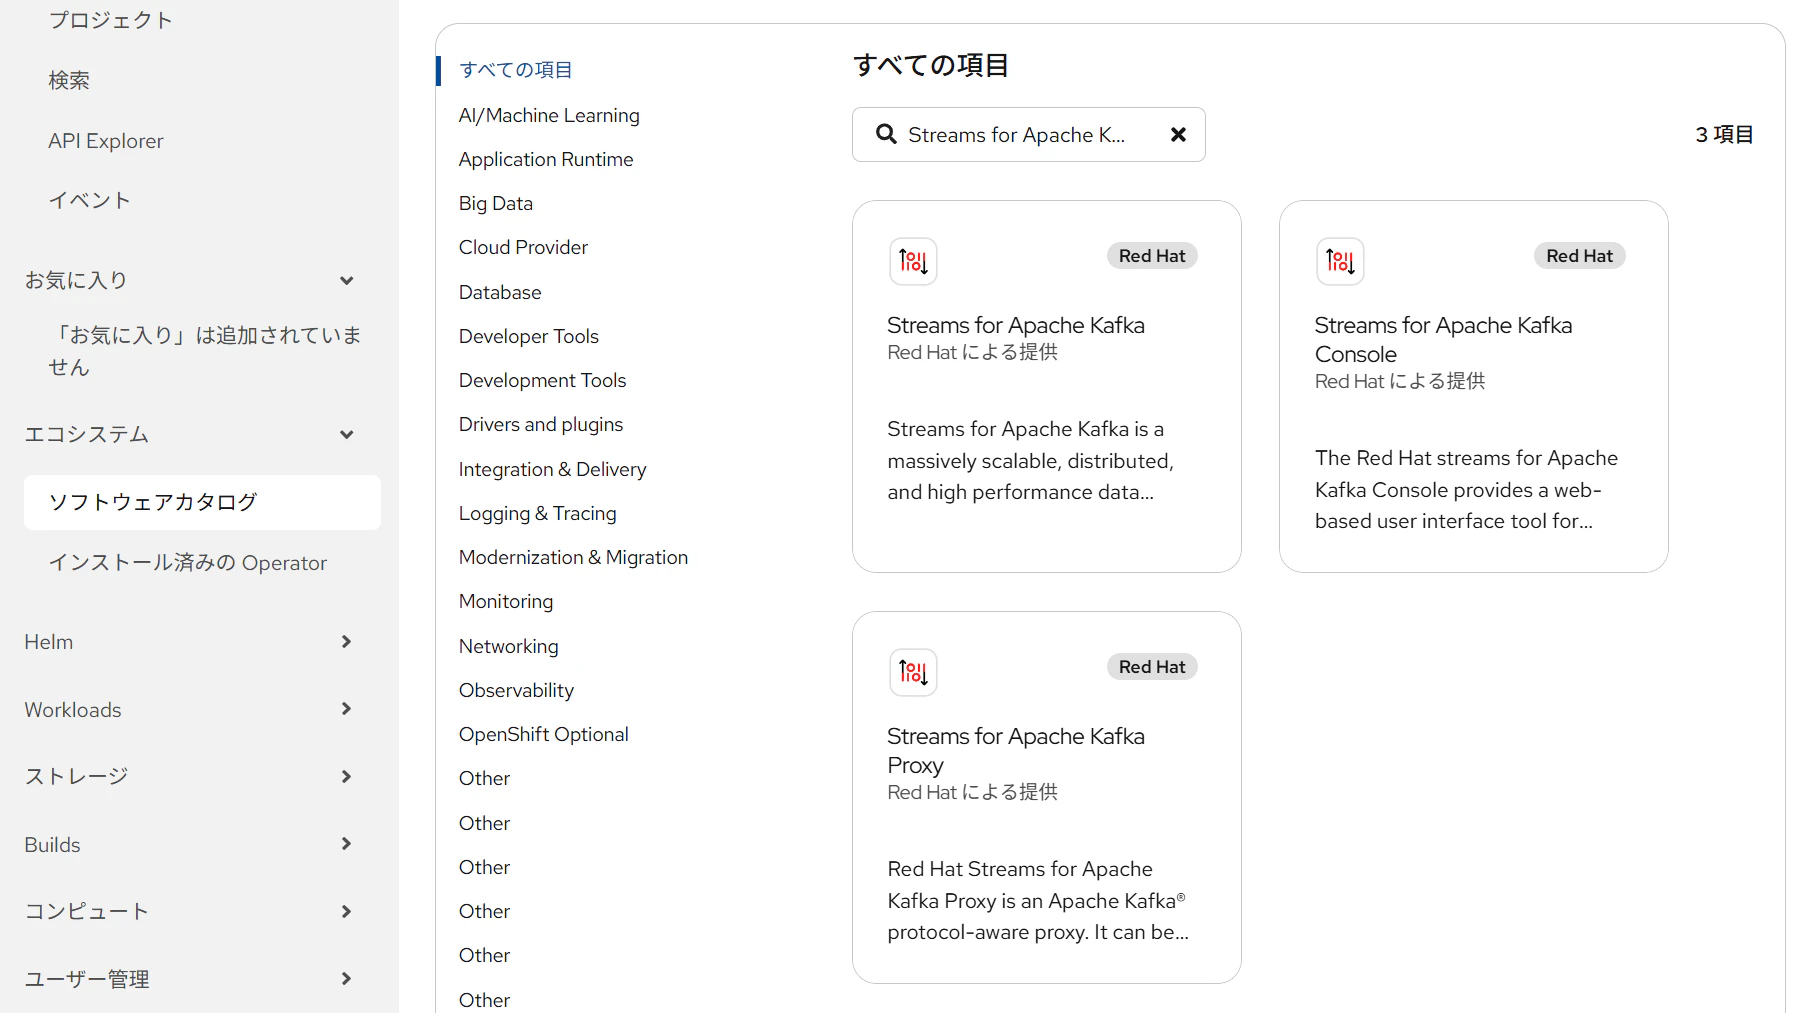Image resolution: width=1814 pixels, height=1013 pixels.
Task: Filter by Modernization & Migration
Action: pos(574,557)
